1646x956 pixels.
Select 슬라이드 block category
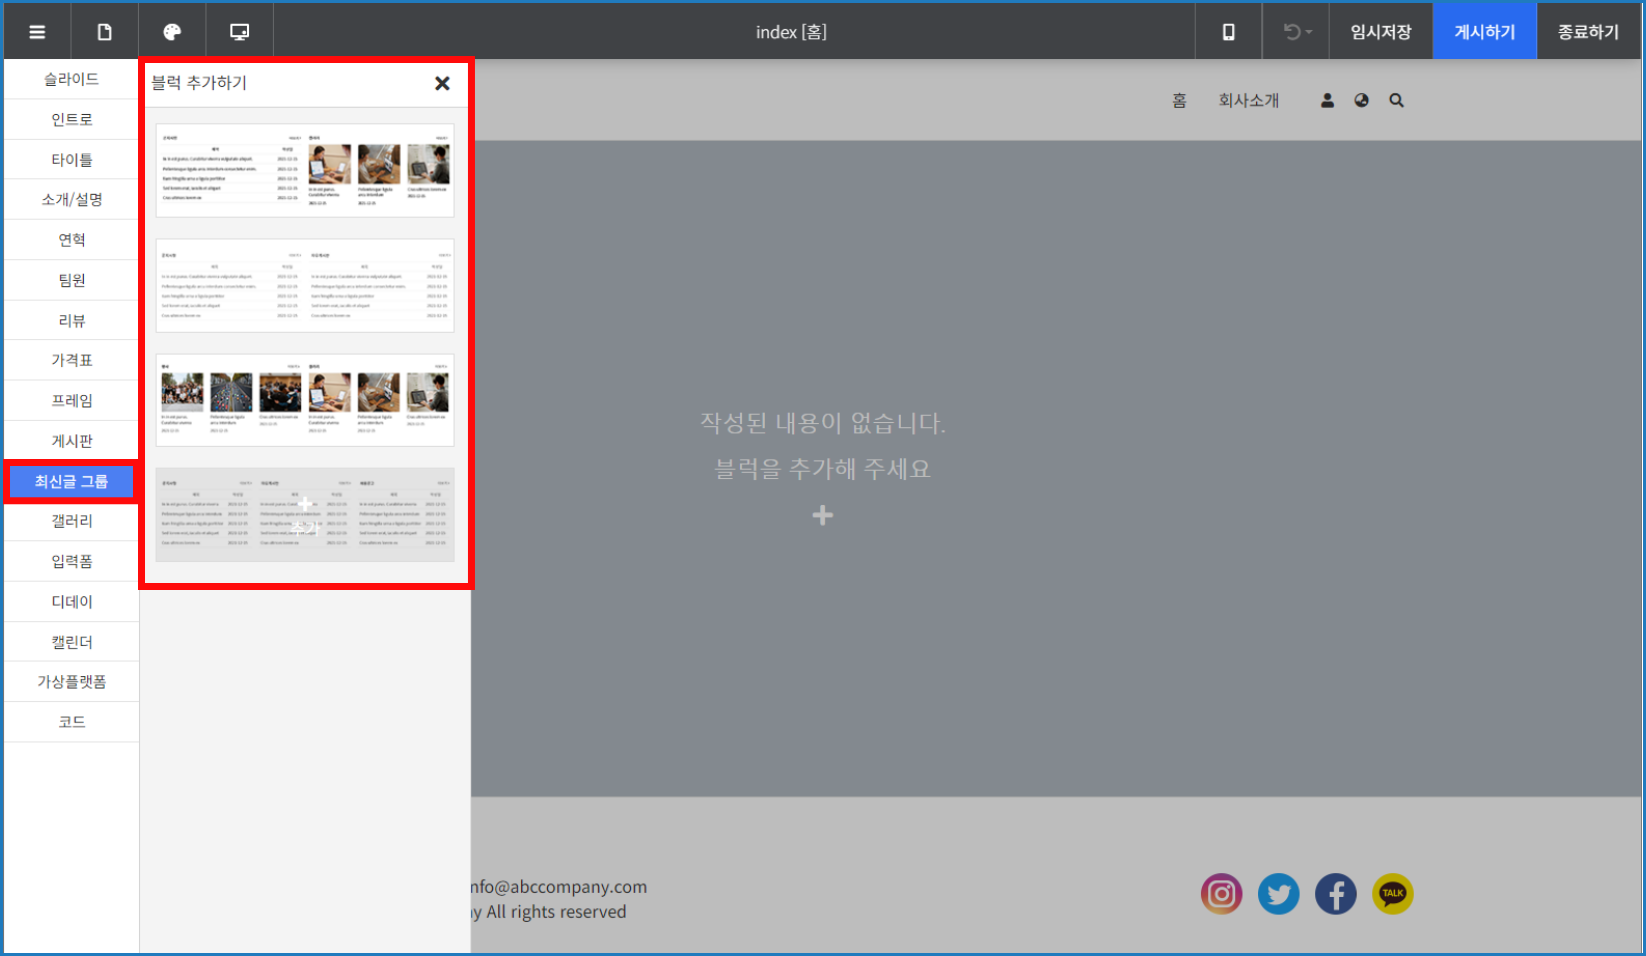pyautogui.click(x=72, y=79)
